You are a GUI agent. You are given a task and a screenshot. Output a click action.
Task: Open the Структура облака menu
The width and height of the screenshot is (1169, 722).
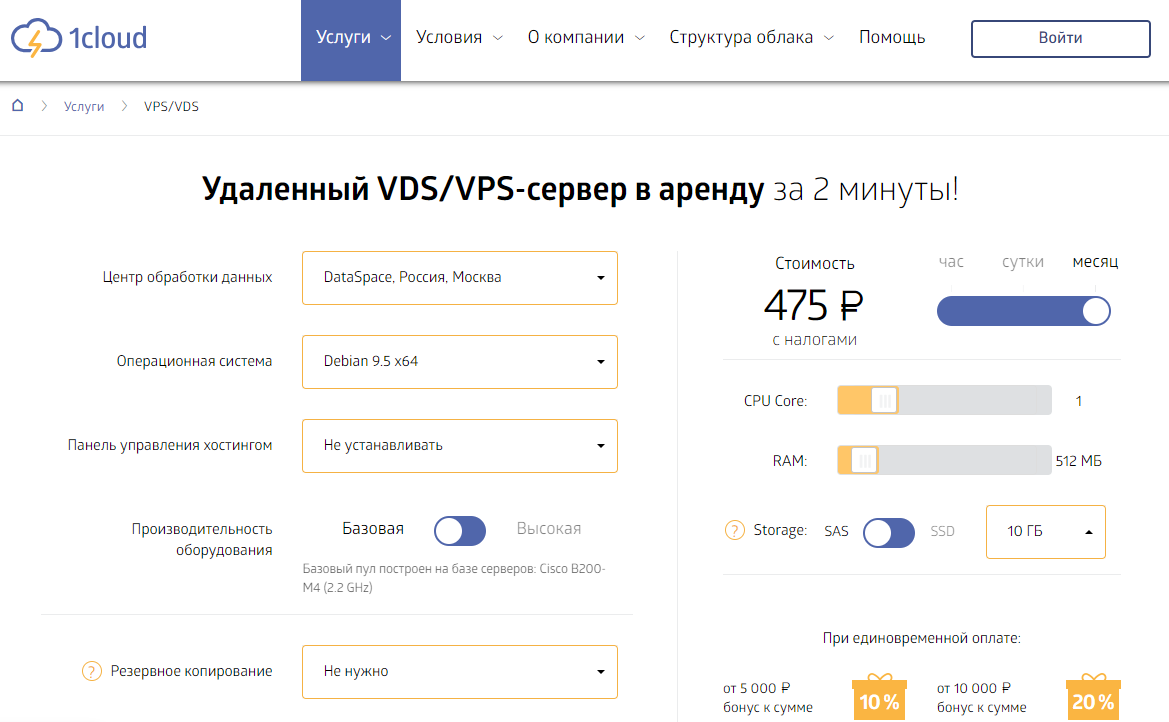(x=750, y=38)
